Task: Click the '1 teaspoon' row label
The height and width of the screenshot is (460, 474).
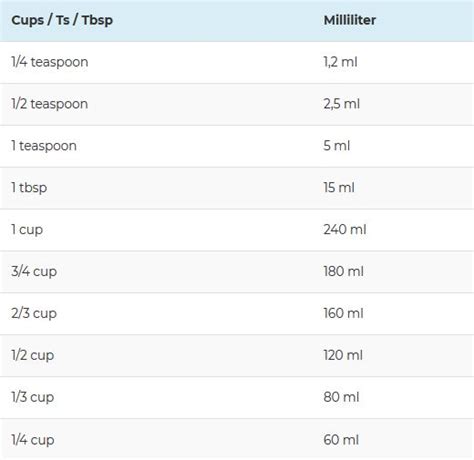Action: coord(44,146)
